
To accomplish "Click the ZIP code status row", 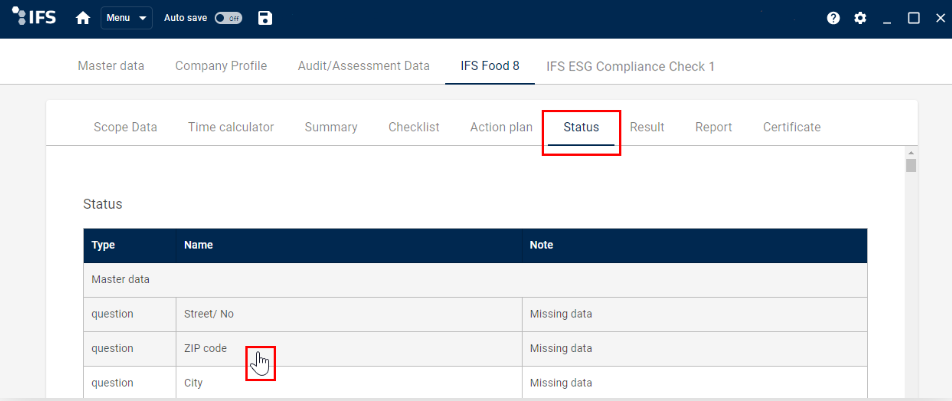I will coord(475,349).
